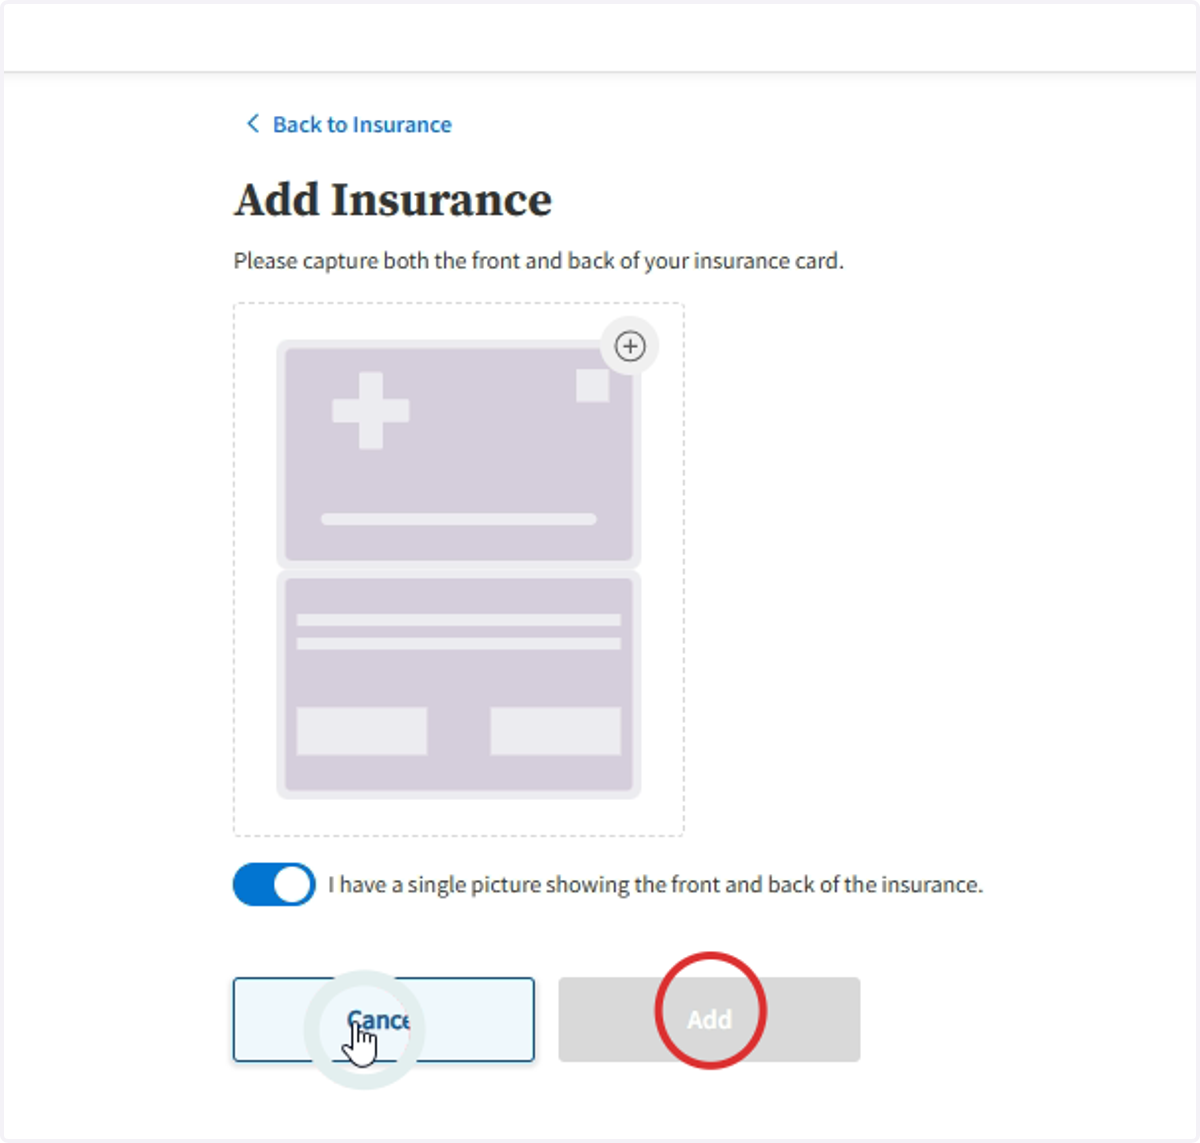Click the plus icon to add card photo
Screen dimensions: 1200x1143
(630, 346)
